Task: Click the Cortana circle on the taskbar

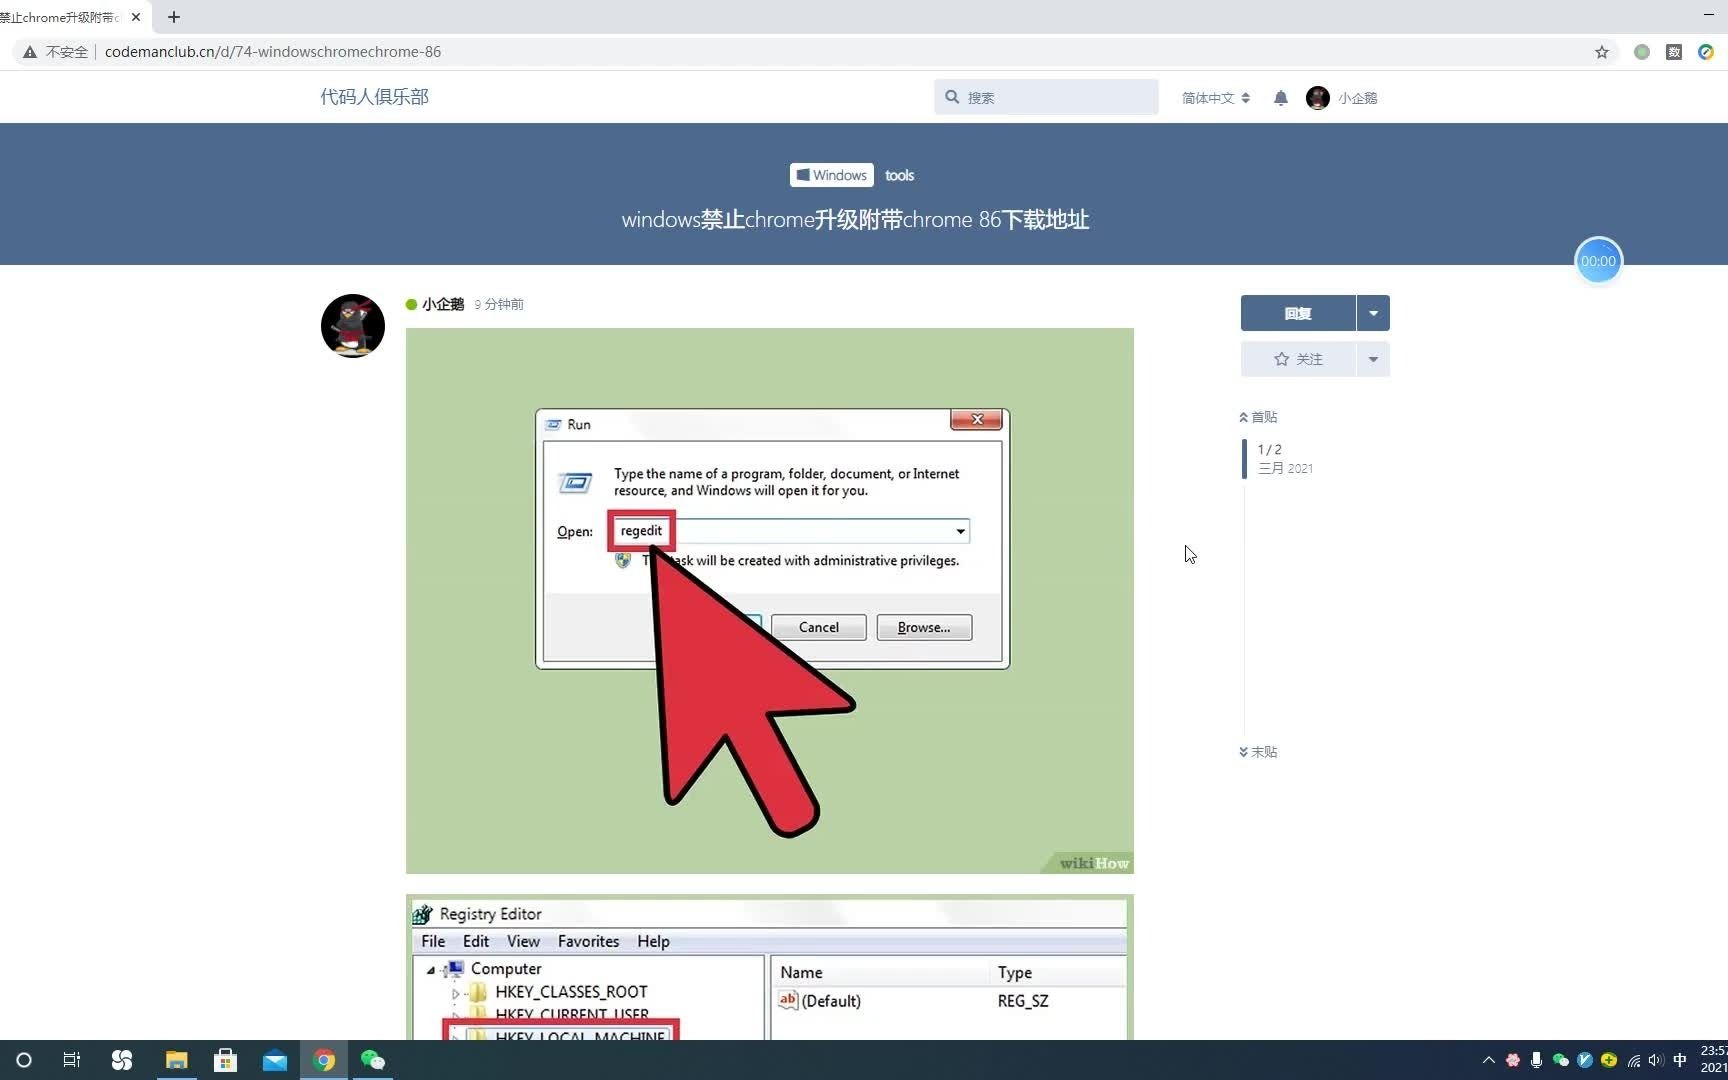Action: (x=24, y=1060)
